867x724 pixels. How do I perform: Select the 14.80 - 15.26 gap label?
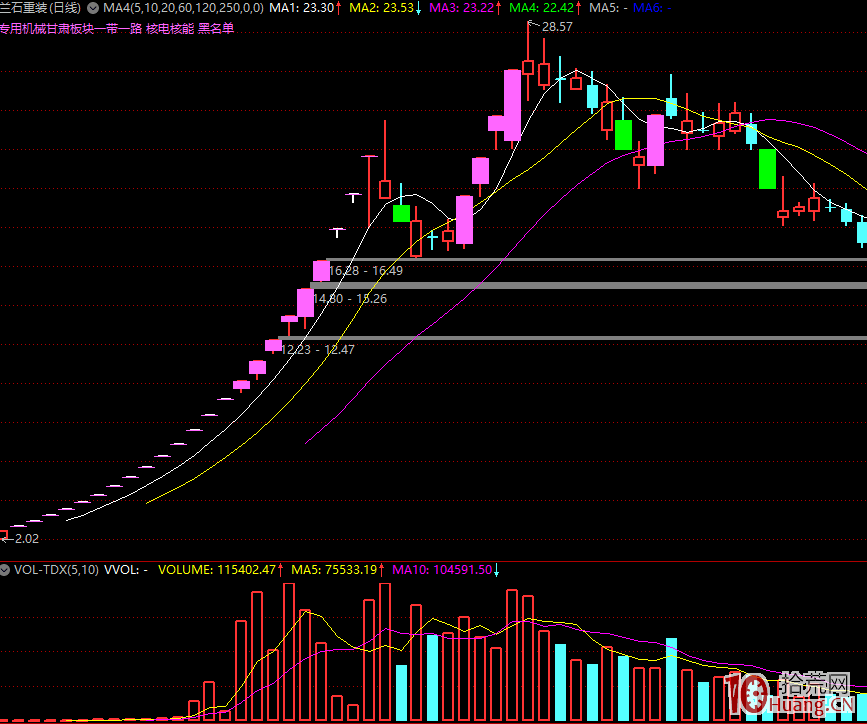(x=350, y=299)
